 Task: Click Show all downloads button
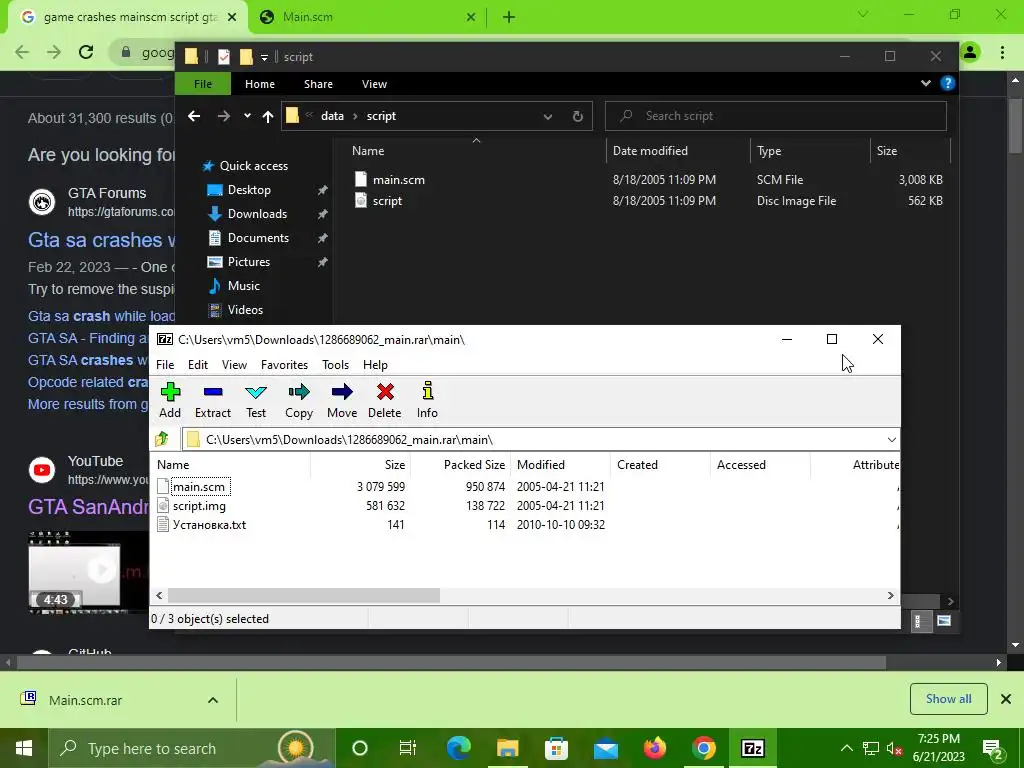(x=948, y=699)
